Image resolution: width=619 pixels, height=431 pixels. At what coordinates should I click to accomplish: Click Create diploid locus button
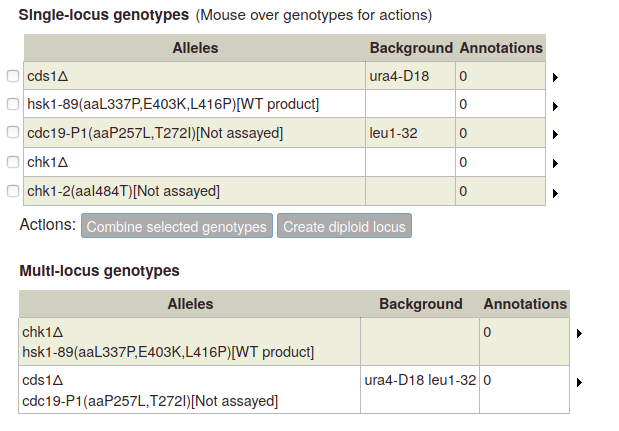344,226
